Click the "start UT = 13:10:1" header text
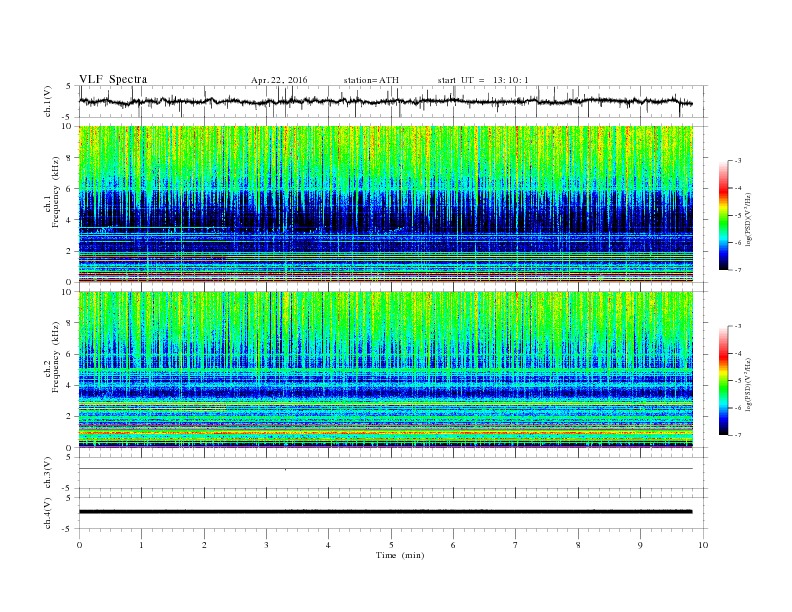This screenshot has width=792, height=612. click(x=483, y=80)
